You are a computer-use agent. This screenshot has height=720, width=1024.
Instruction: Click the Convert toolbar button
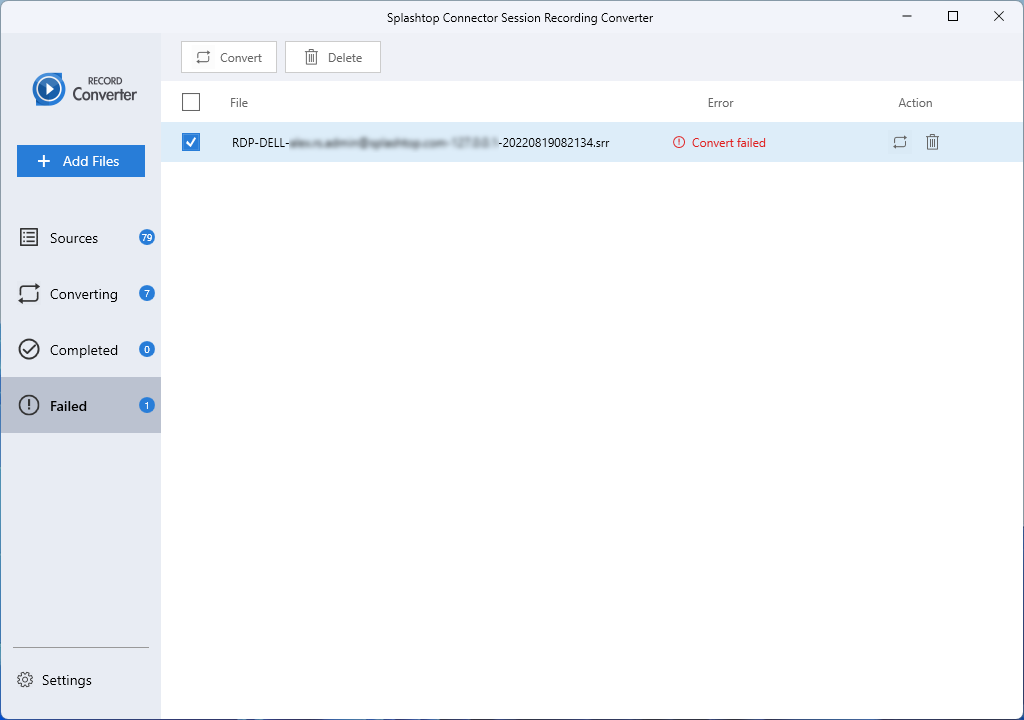[x=229, y=57]
